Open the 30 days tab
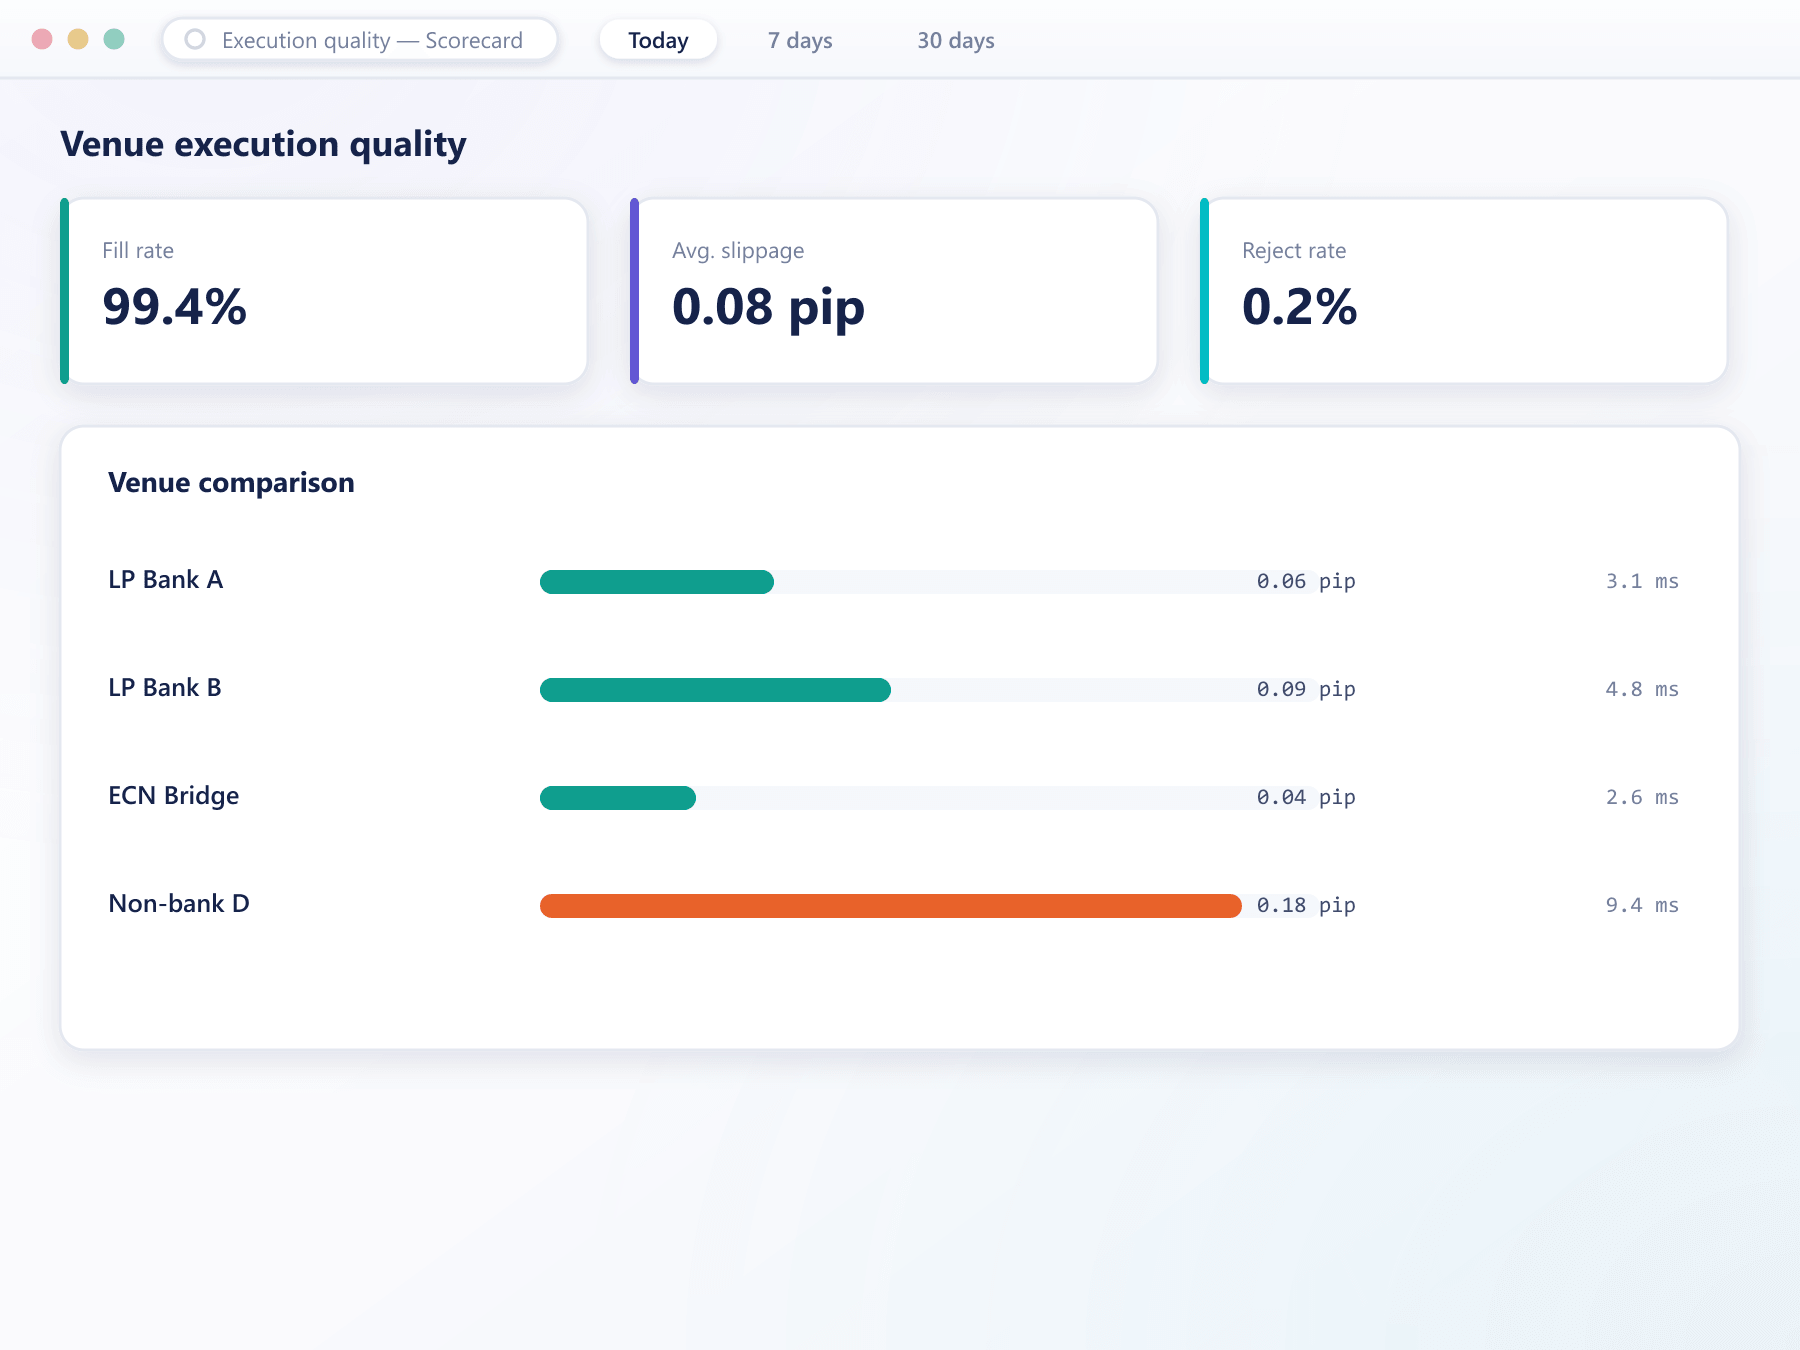The width and height of the screenshot is (1800, 1350). (x=956, y=40)
